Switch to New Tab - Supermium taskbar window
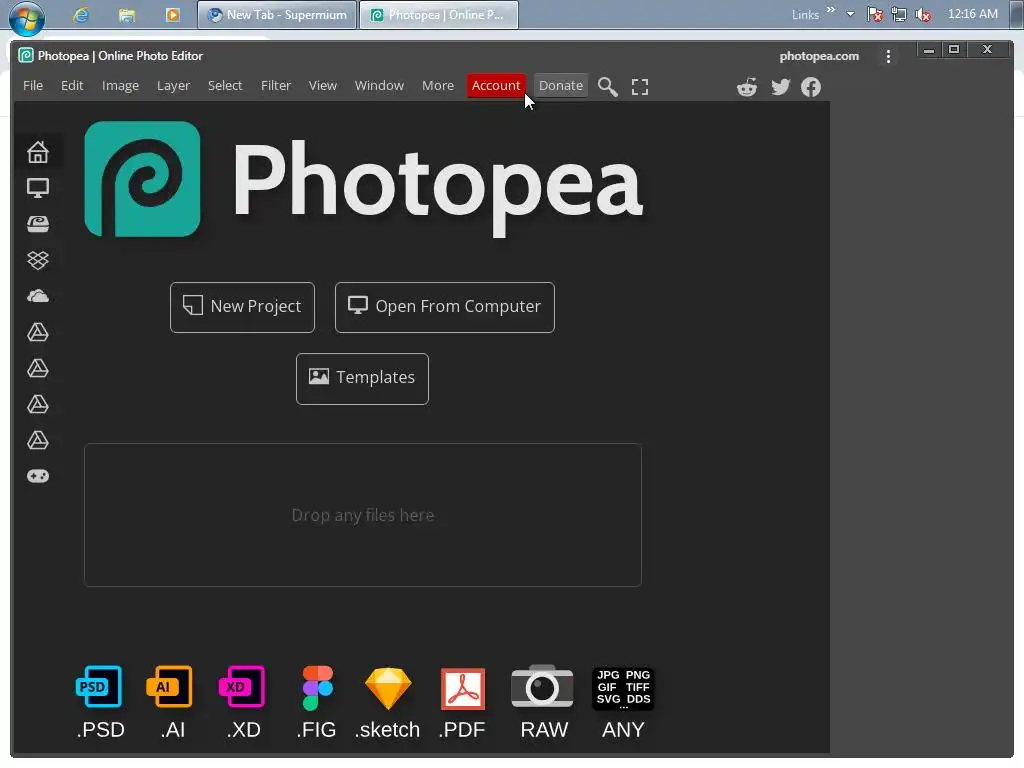 click(277, 15)
